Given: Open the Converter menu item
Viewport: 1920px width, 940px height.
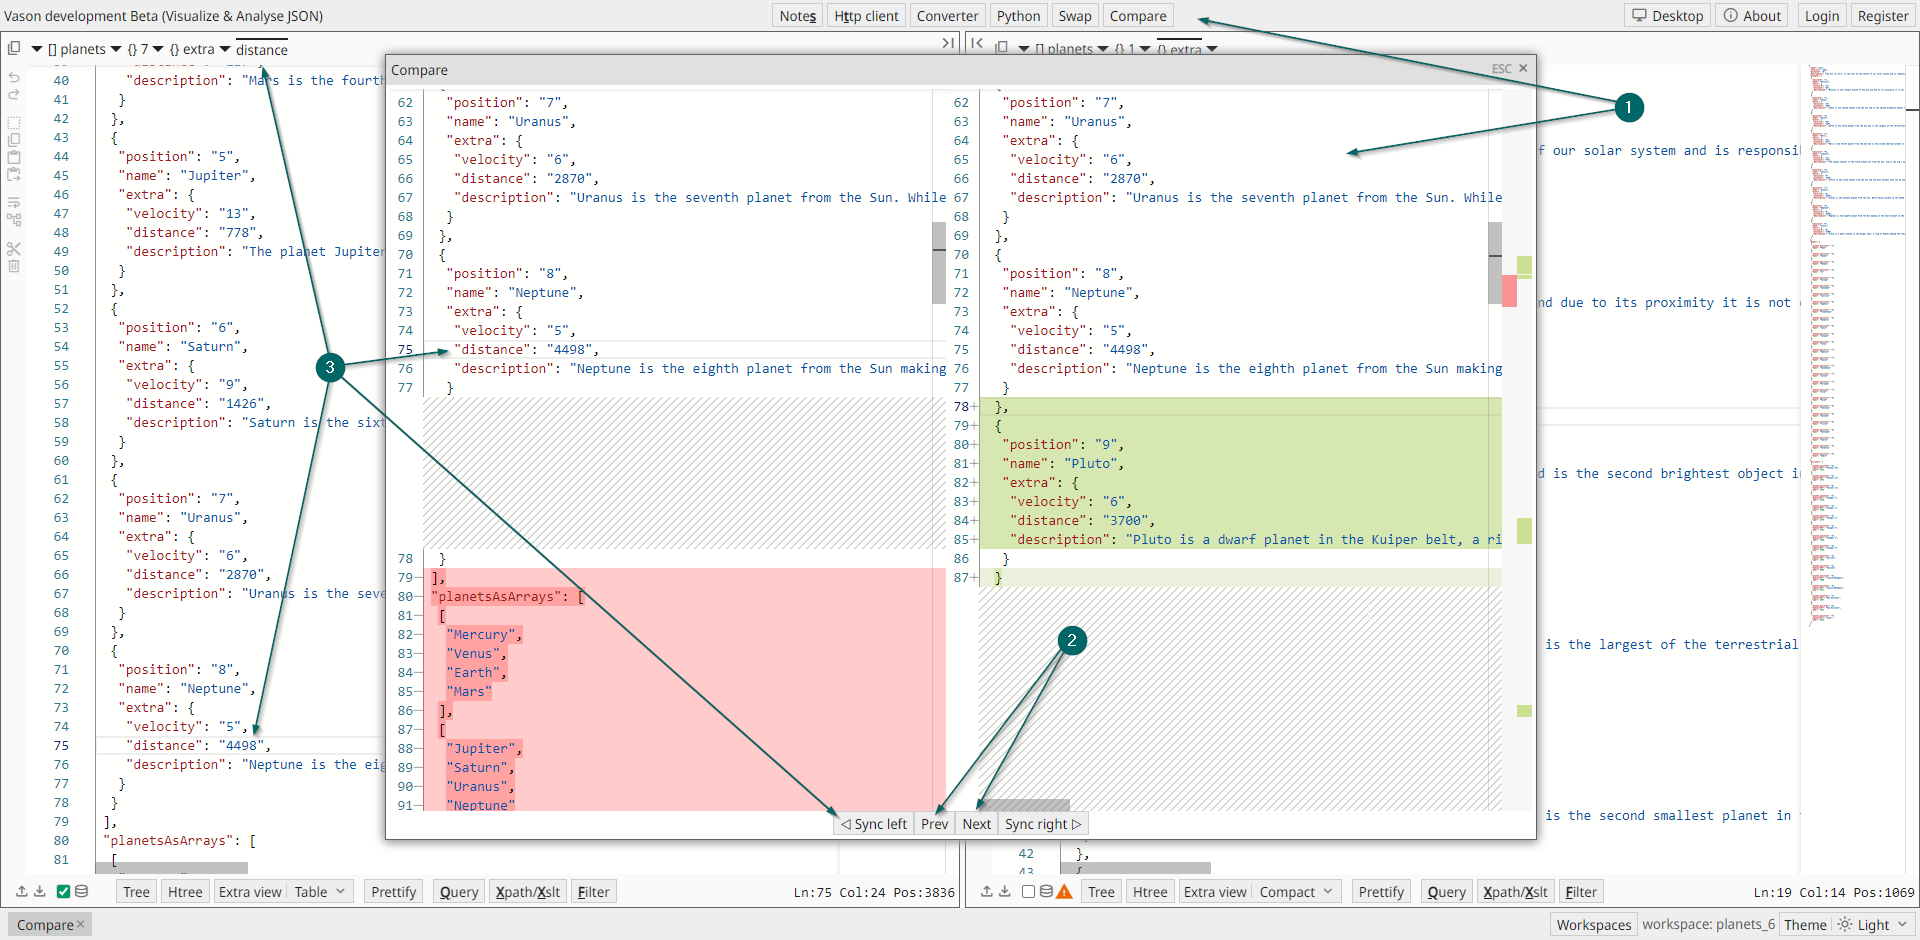Looking at the screenshot, I should tap(947, 16).
